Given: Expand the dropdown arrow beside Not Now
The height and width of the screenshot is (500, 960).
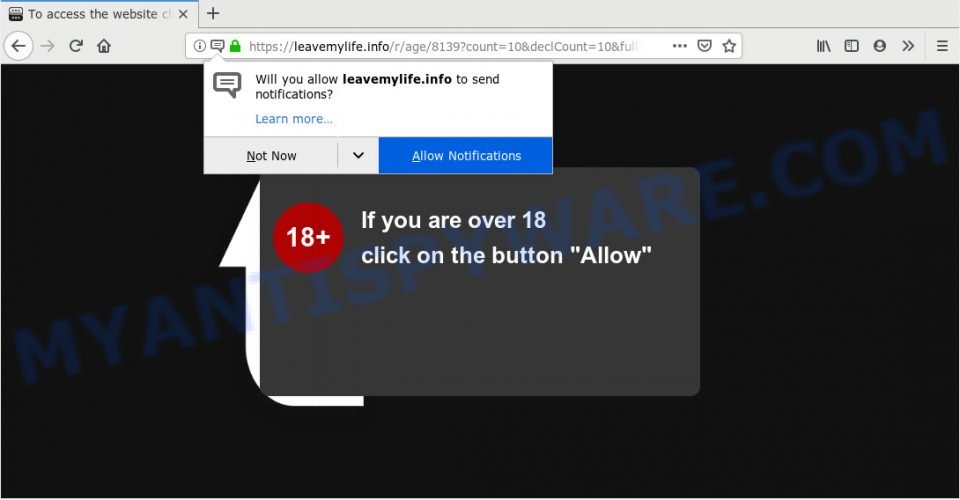Looking at the screenshot, I should [x=358, y=155].
